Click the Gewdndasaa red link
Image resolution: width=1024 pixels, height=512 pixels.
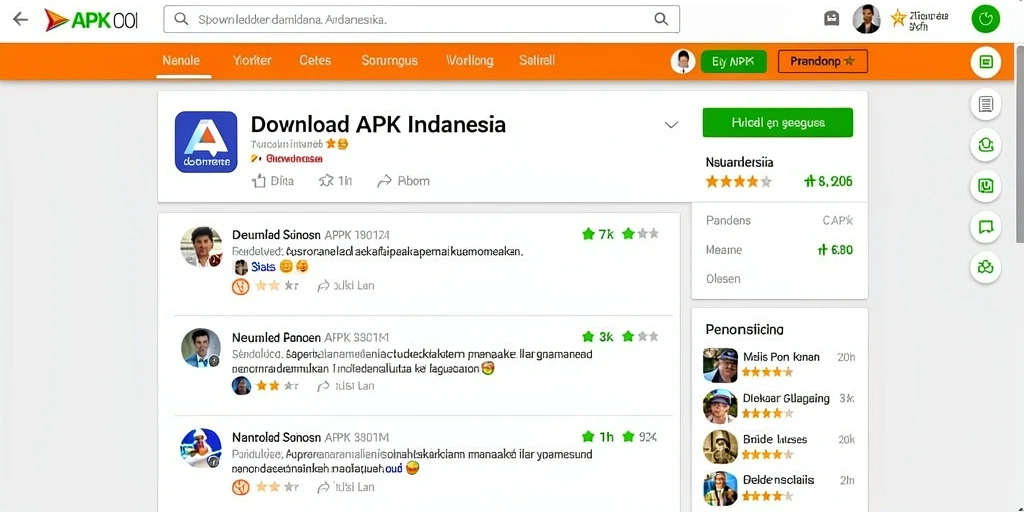click(x=294, y=159)
